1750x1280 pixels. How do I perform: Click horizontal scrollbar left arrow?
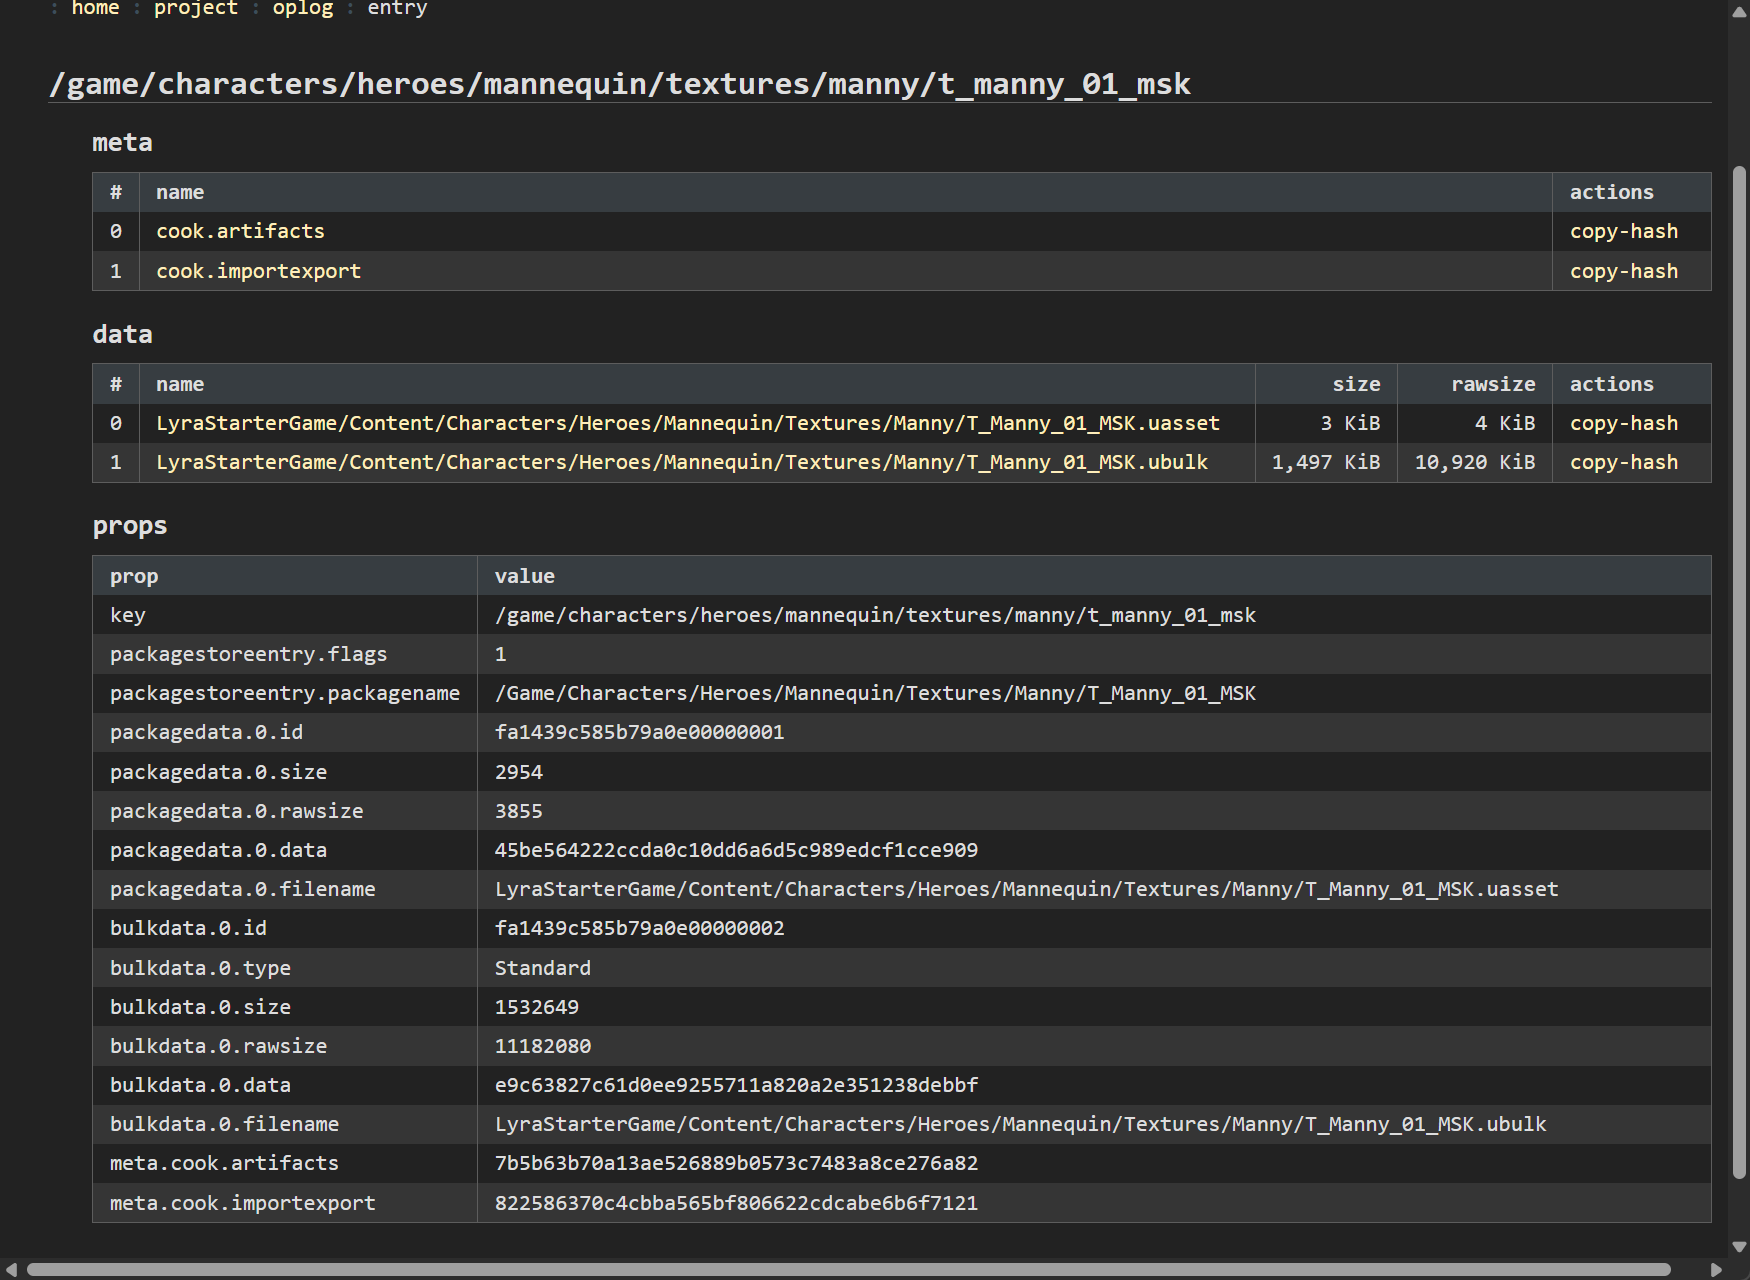click(11, 1269)
